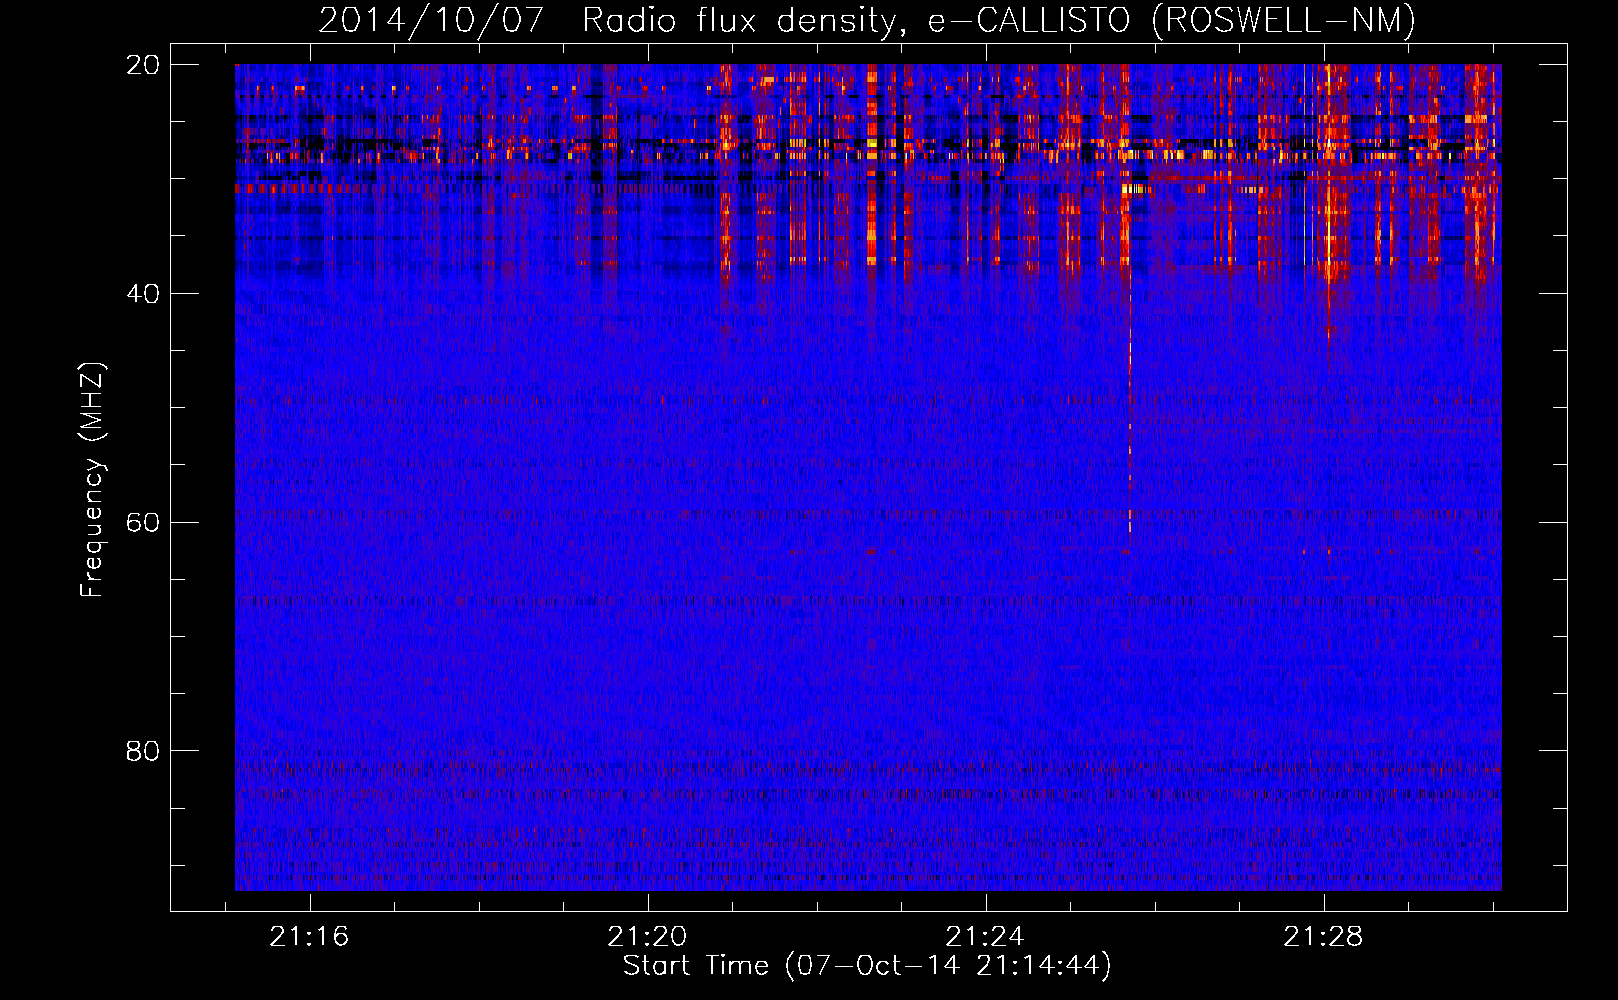Select the y-axis label "Frequency (MHZ)"
Viewport: 1618px width, 1000px height.
point(92,480)
